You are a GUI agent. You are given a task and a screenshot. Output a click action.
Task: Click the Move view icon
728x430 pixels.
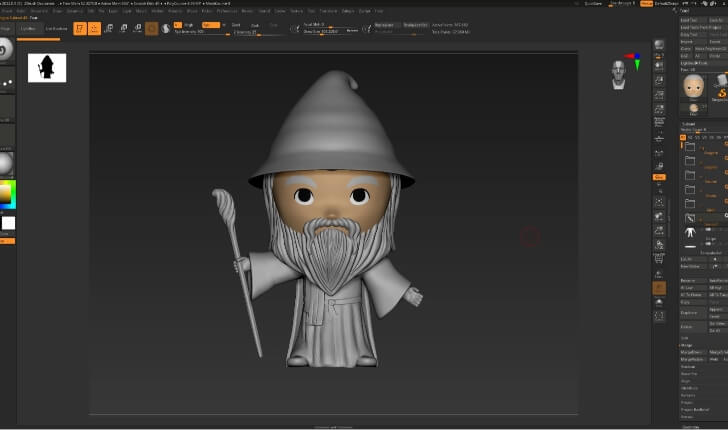[x=659, y=216]
